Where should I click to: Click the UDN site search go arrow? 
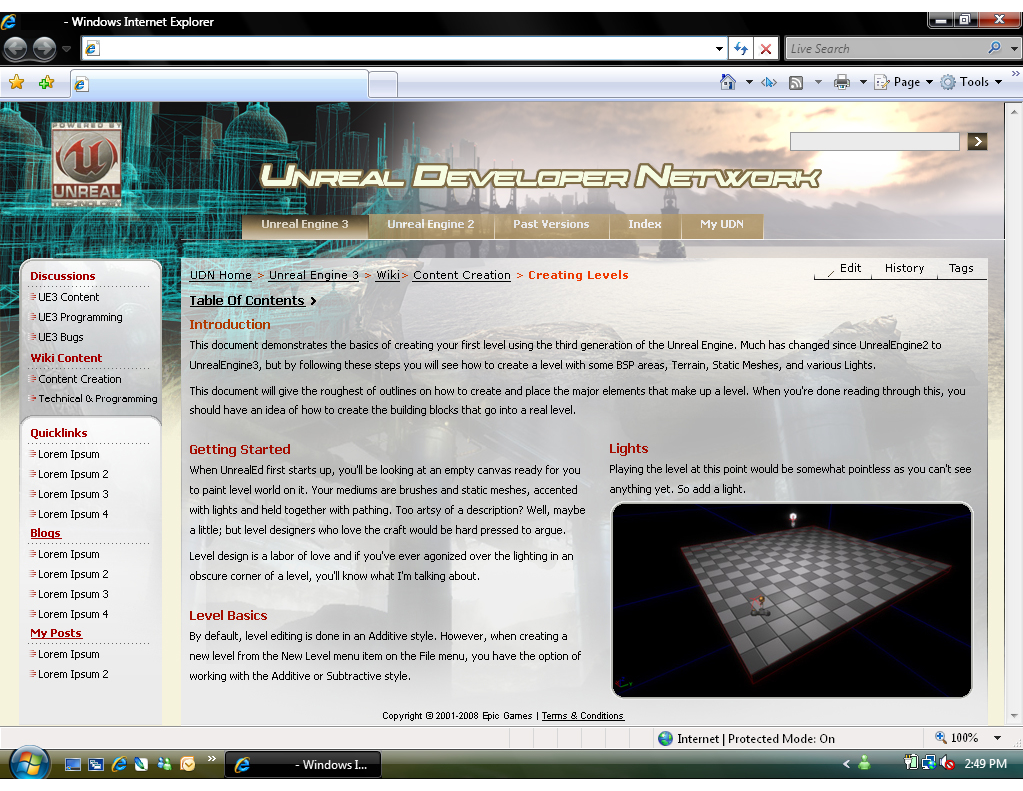977,142
